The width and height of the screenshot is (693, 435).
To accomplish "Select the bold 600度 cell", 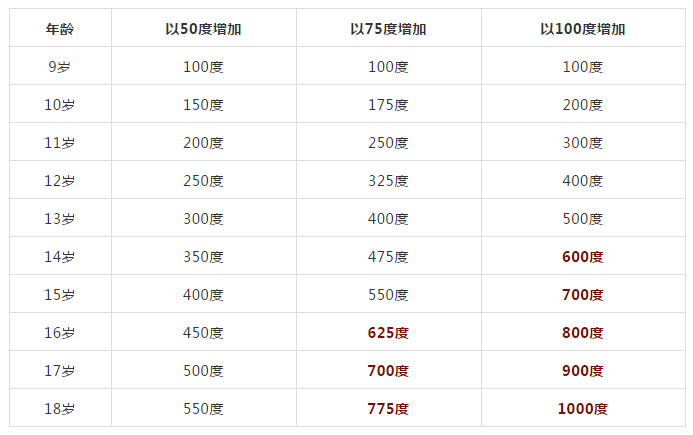I will (583, 257).
